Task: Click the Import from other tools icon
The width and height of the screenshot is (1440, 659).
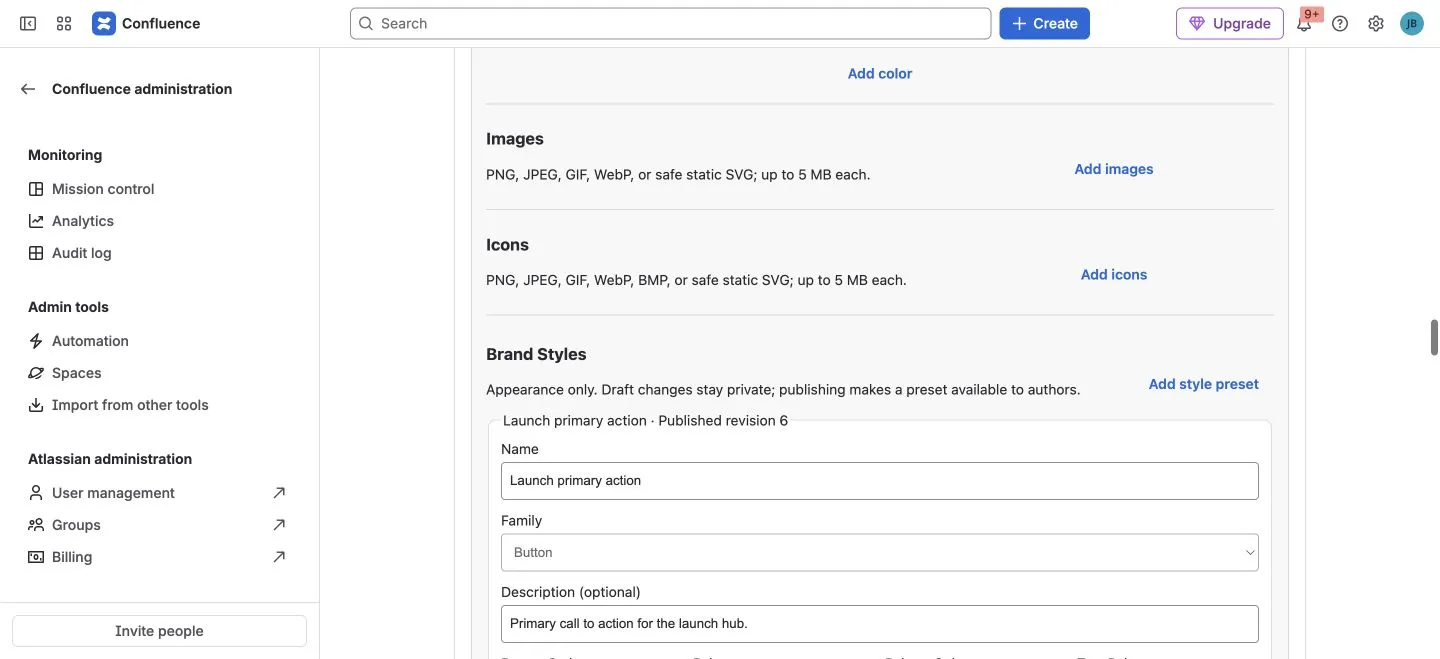Action: tap(36, 405)
